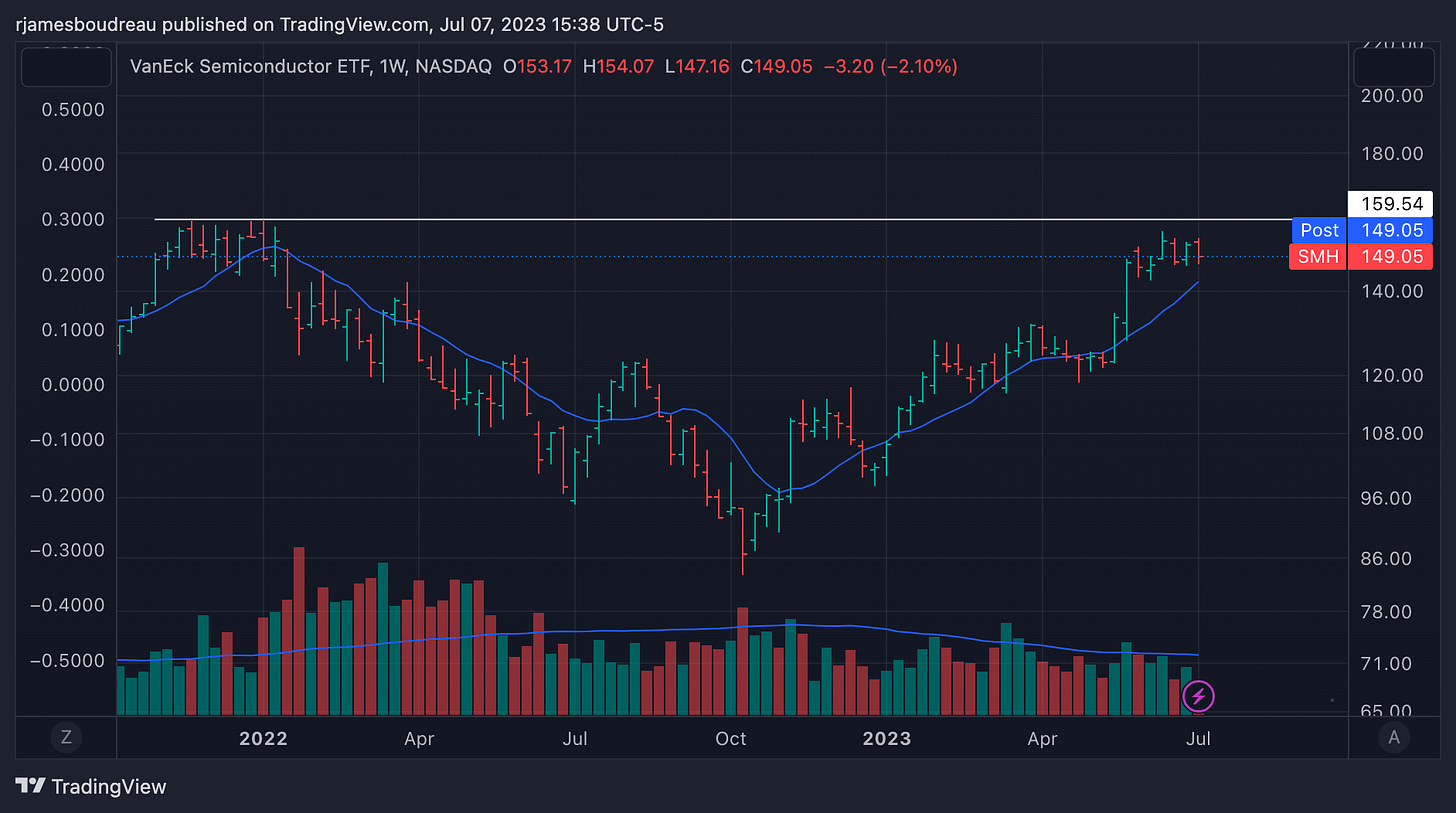This screenshot has width=1456, height=813.
Task: Click the Z timezone button
Action: [x=66, y=738]
